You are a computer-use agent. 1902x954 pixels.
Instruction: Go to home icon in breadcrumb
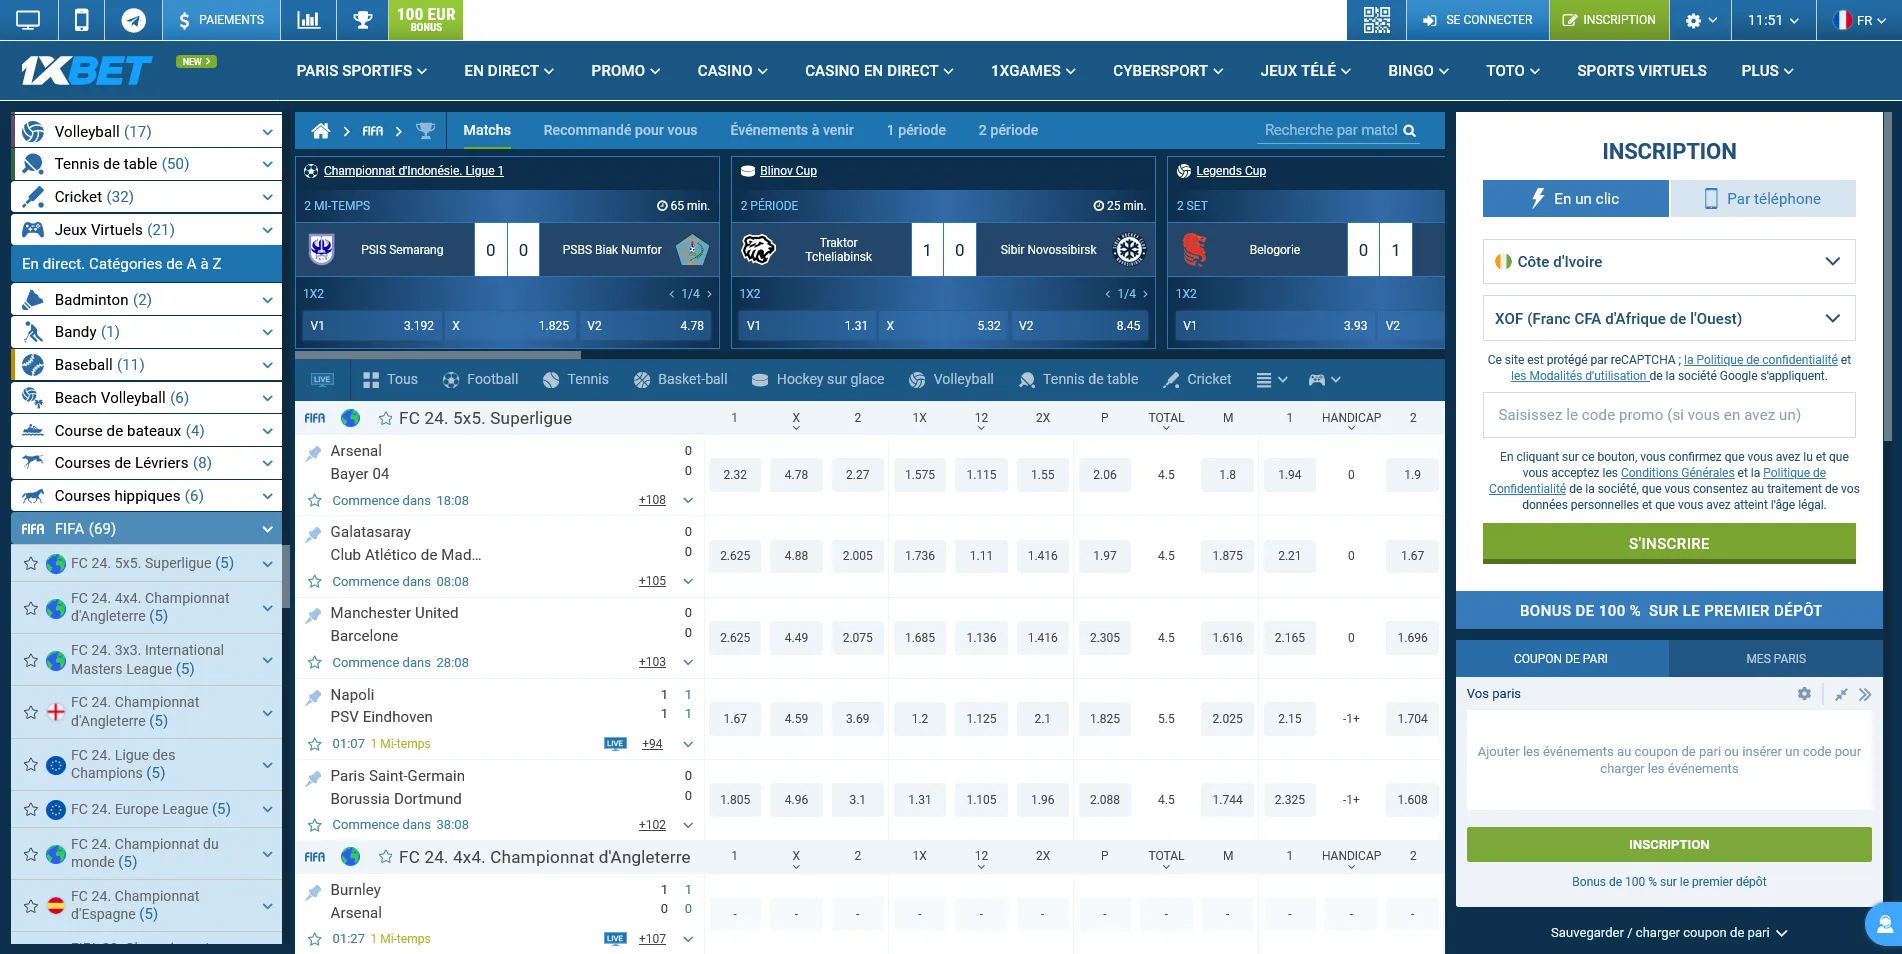(x=321, y=131)
